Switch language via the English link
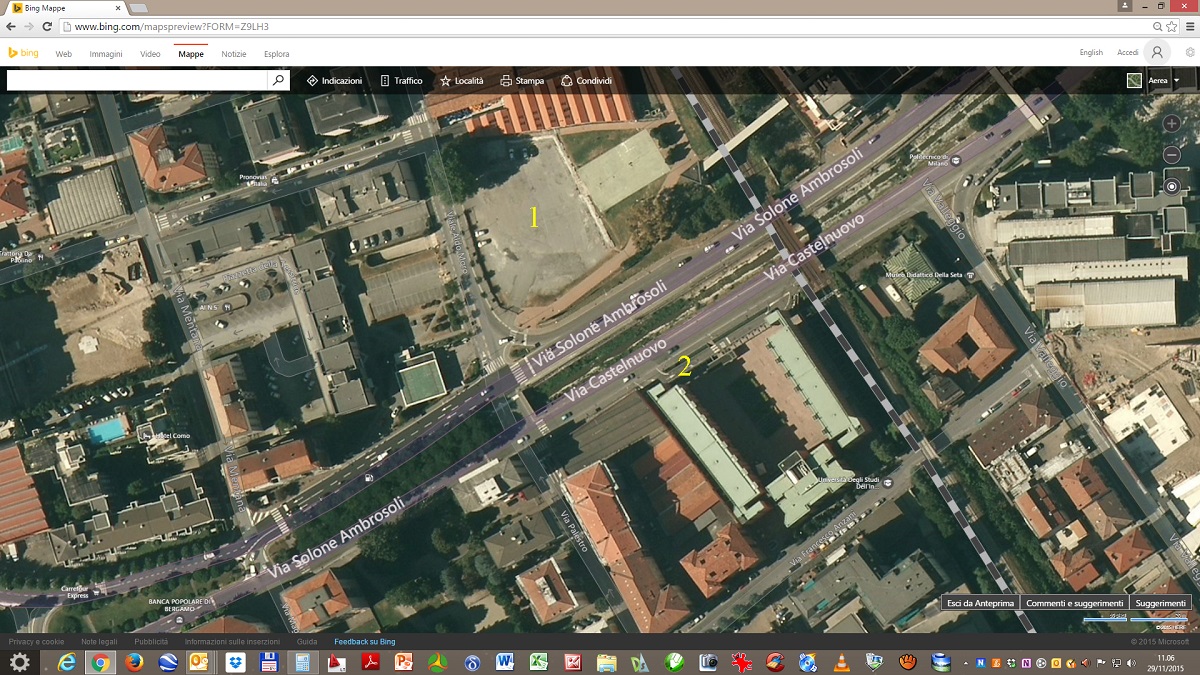 (x=1091, y=53)
